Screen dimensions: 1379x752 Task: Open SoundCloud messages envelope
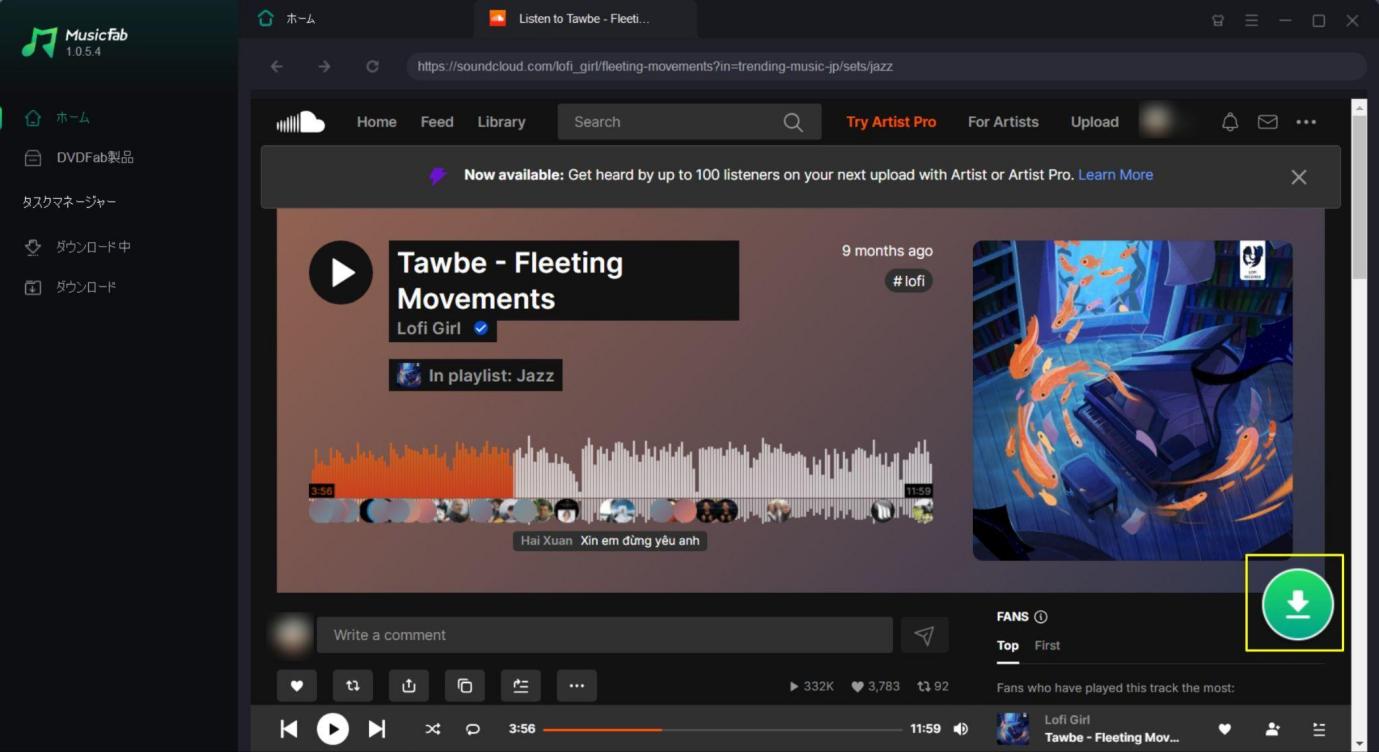click(x=1268, y=122)
